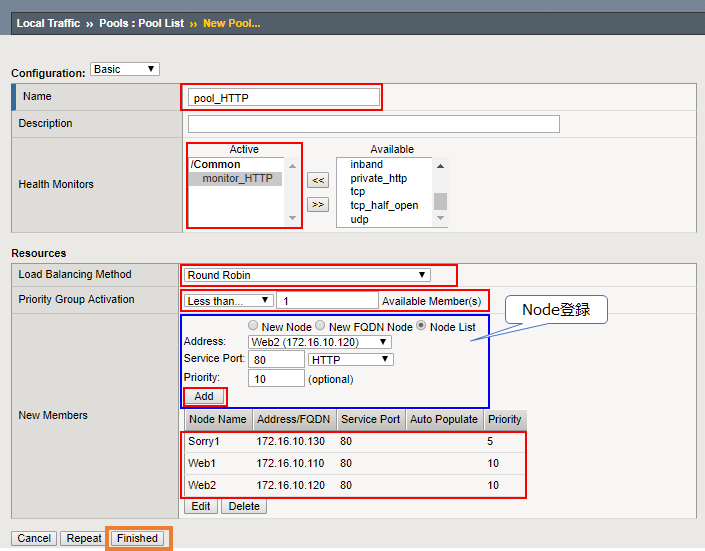This screenshot has width=705, height=551.
Task: Select inband in Available list
Action: [366, 164]
